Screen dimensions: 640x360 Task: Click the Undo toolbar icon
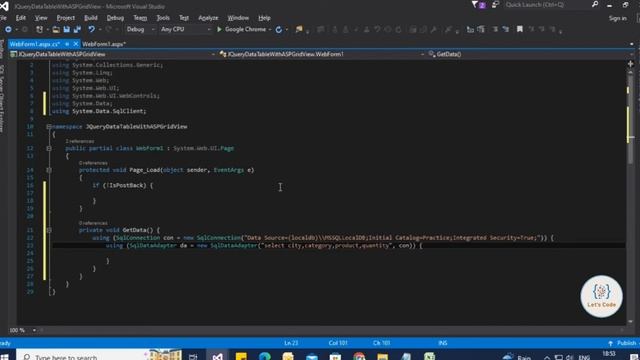pos(91,29)
